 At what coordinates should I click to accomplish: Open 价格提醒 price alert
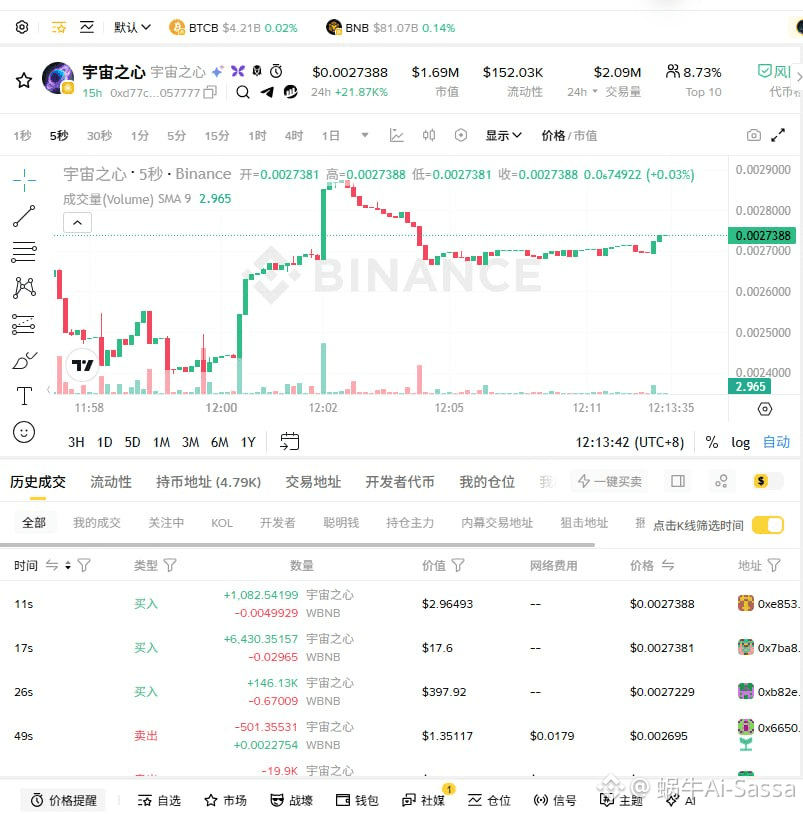click(x=63, y=800)
